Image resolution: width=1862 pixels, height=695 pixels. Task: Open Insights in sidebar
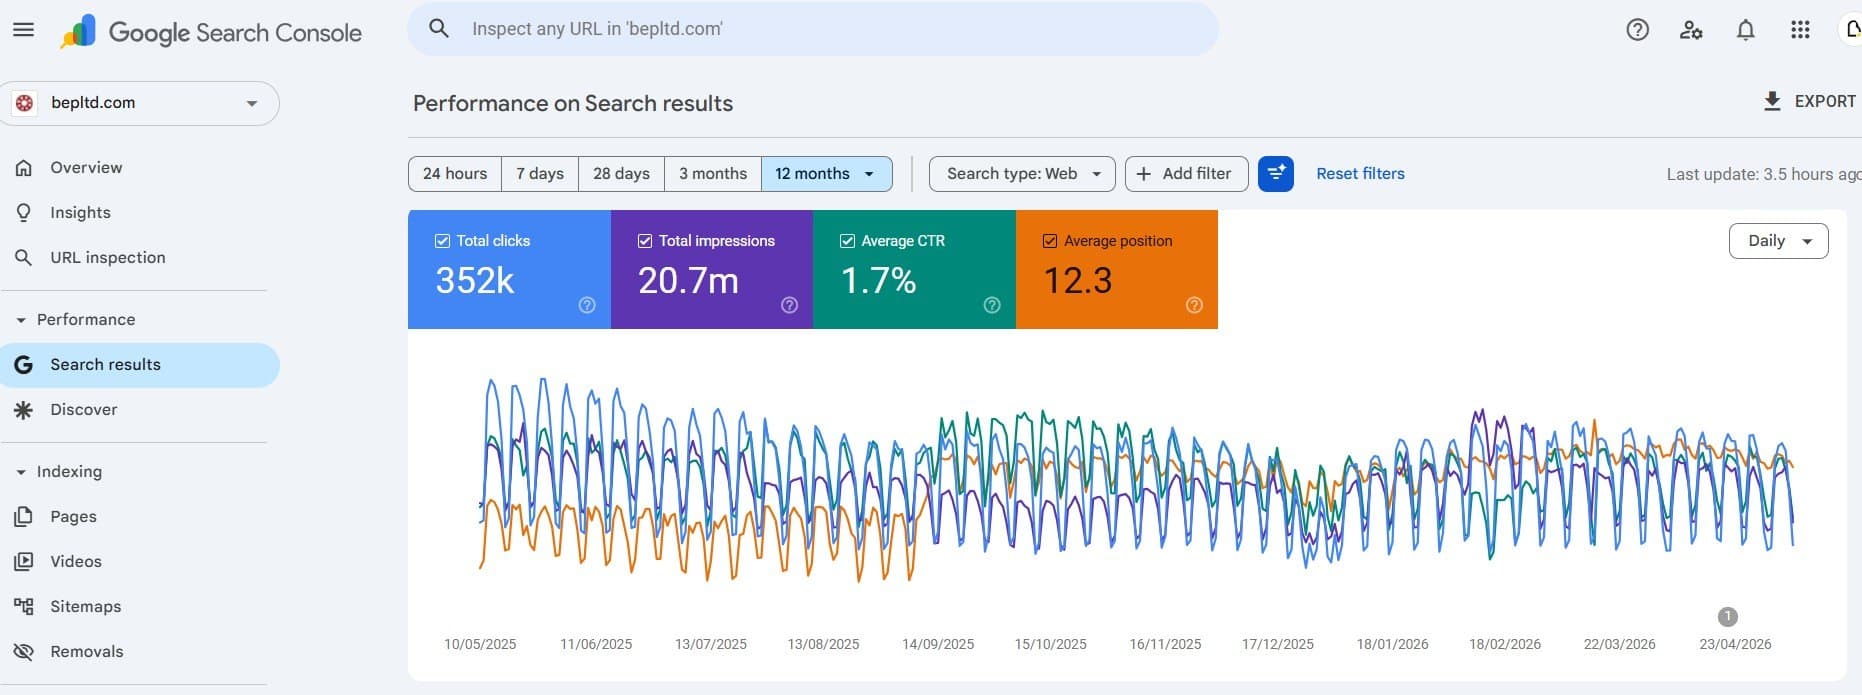click(x=140, y=213)
